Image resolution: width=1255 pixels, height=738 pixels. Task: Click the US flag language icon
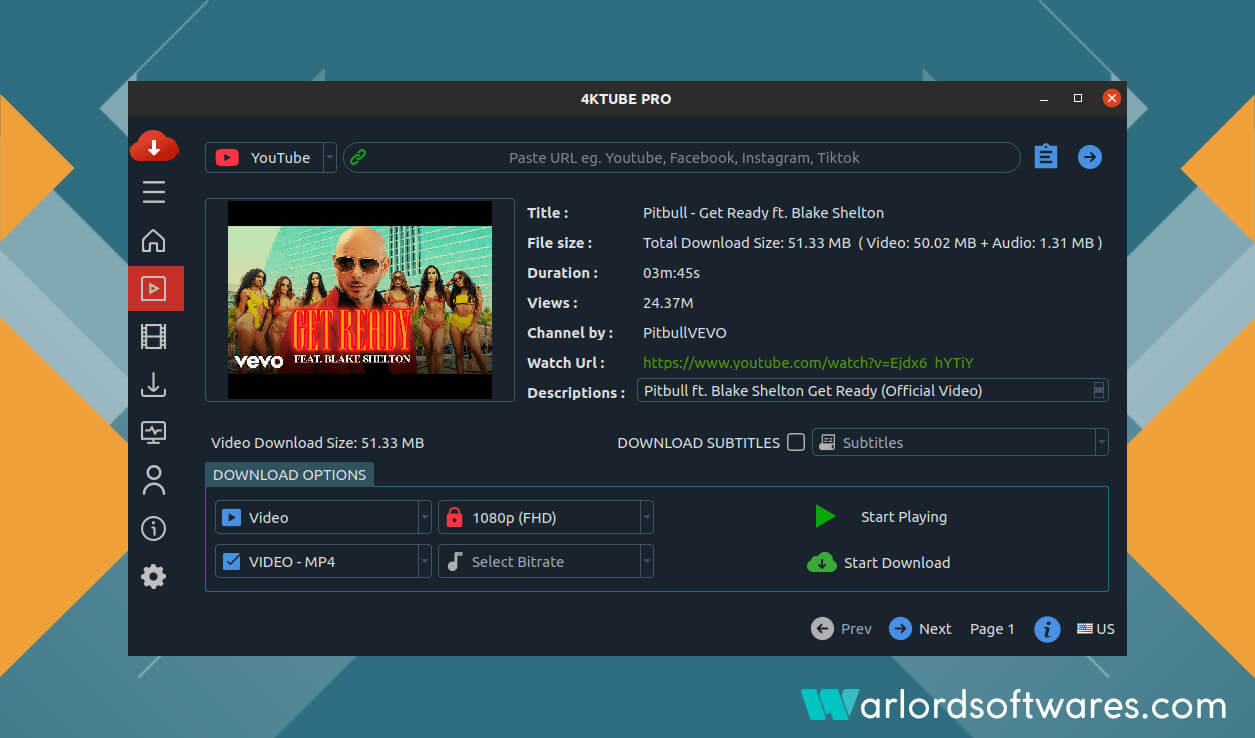(x=1085, y=629)
